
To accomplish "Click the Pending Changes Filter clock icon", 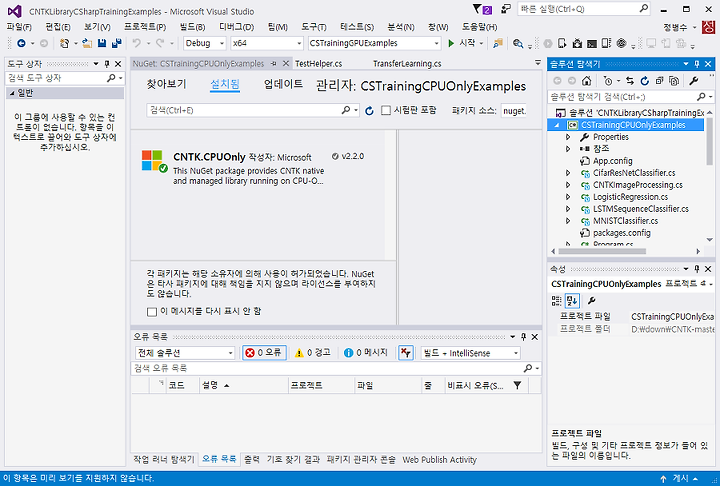I will tap(608, 81).
